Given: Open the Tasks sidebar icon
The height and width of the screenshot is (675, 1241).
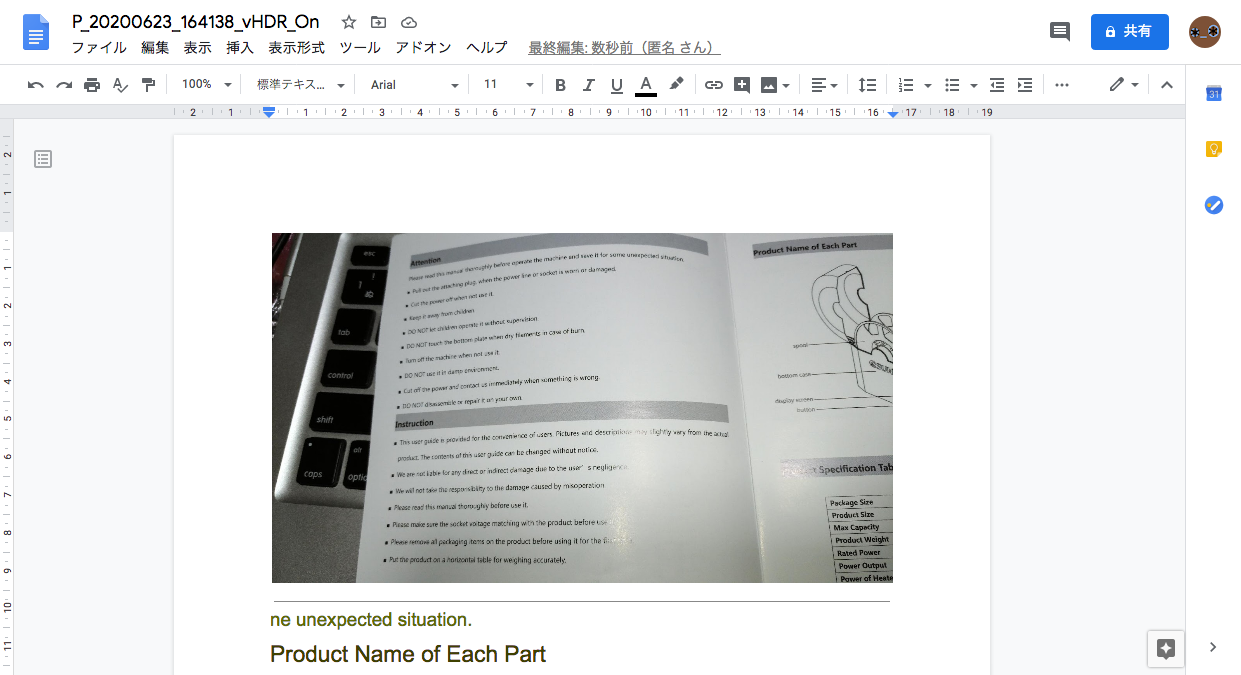Looking at the screenshot, I should 1213,205.
